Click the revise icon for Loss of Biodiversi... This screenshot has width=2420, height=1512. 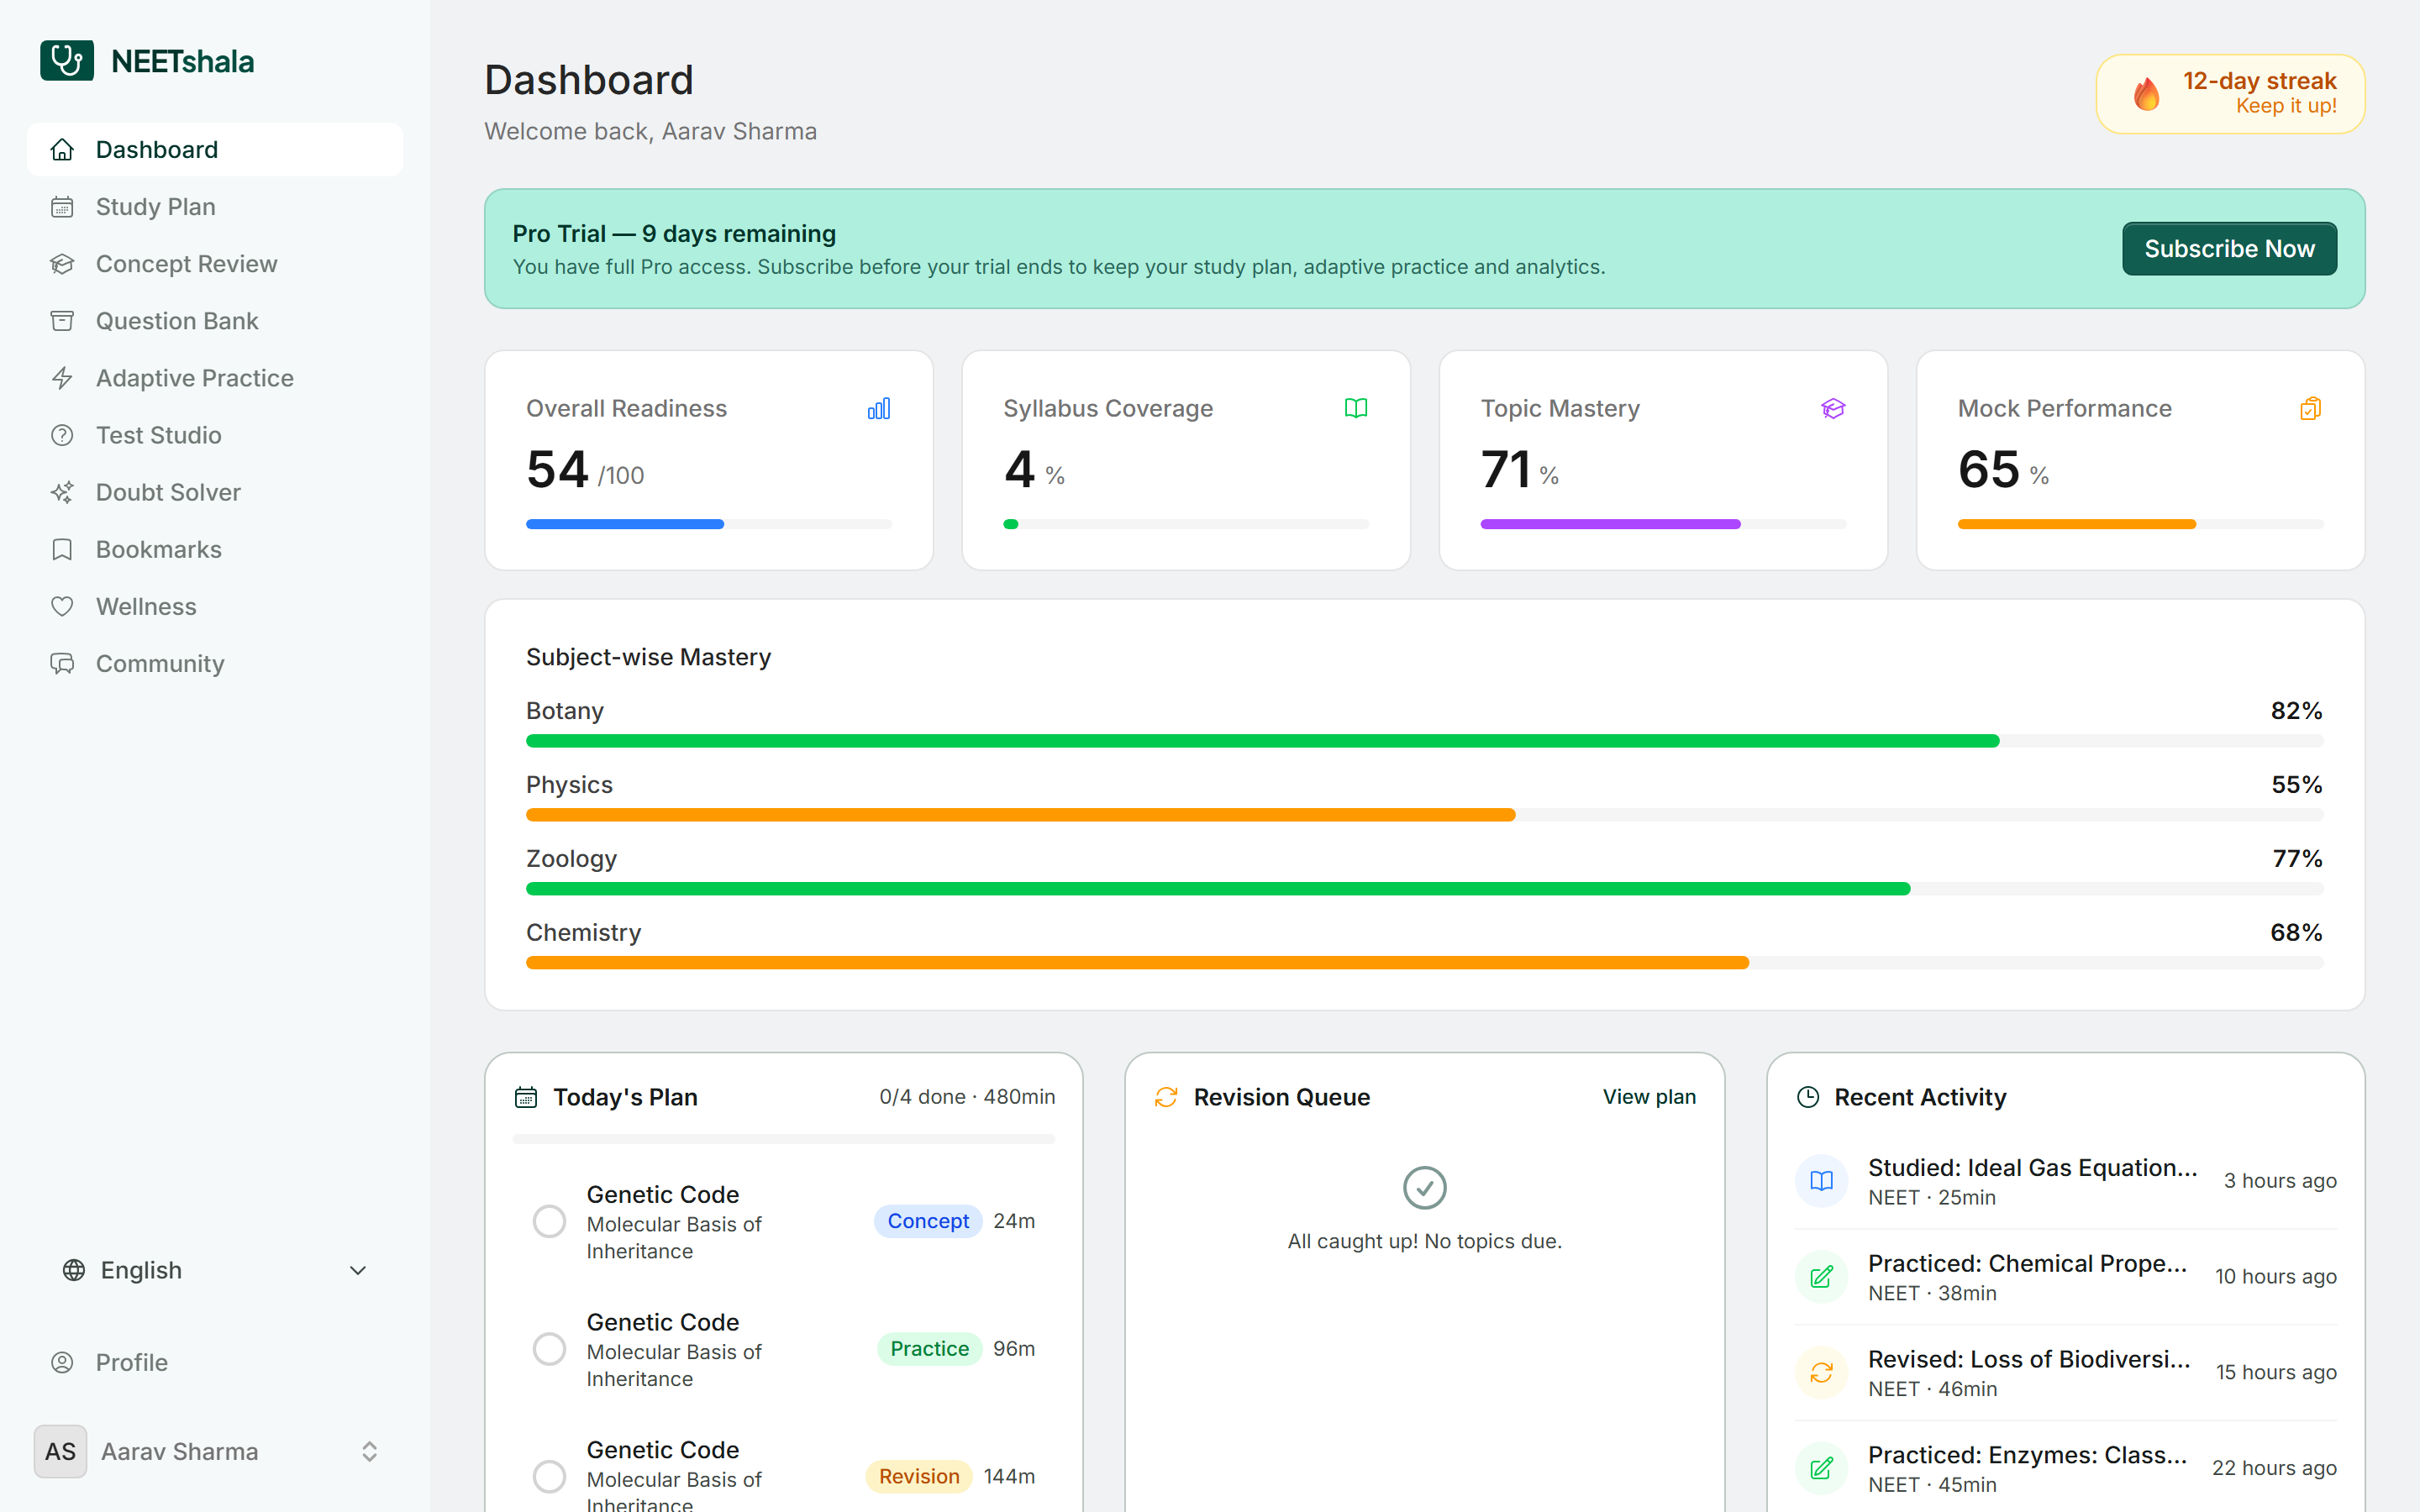coord(1822,1373)
